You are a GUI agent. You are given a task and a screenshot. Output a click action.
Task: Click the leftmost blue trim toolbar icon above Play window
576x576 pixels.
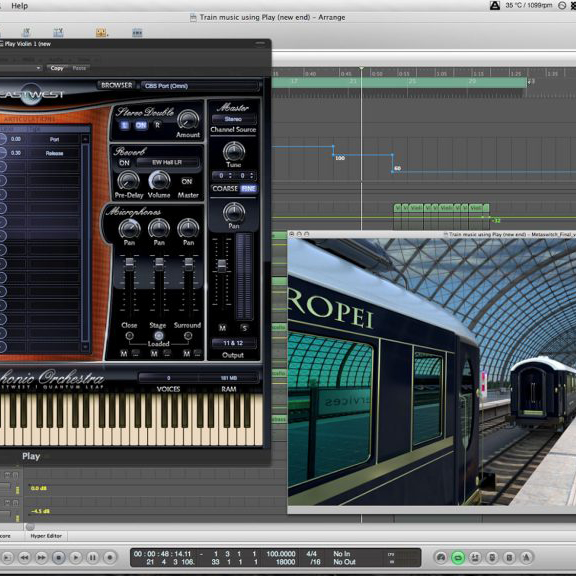(x=26, y=33)
